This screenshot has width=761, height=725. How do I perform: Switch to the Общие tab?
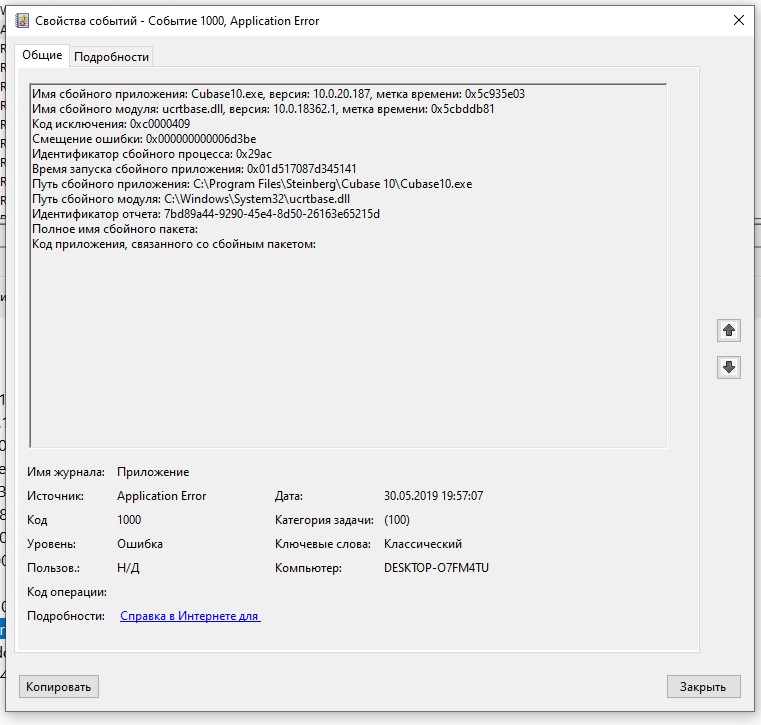tap(42, 55)
